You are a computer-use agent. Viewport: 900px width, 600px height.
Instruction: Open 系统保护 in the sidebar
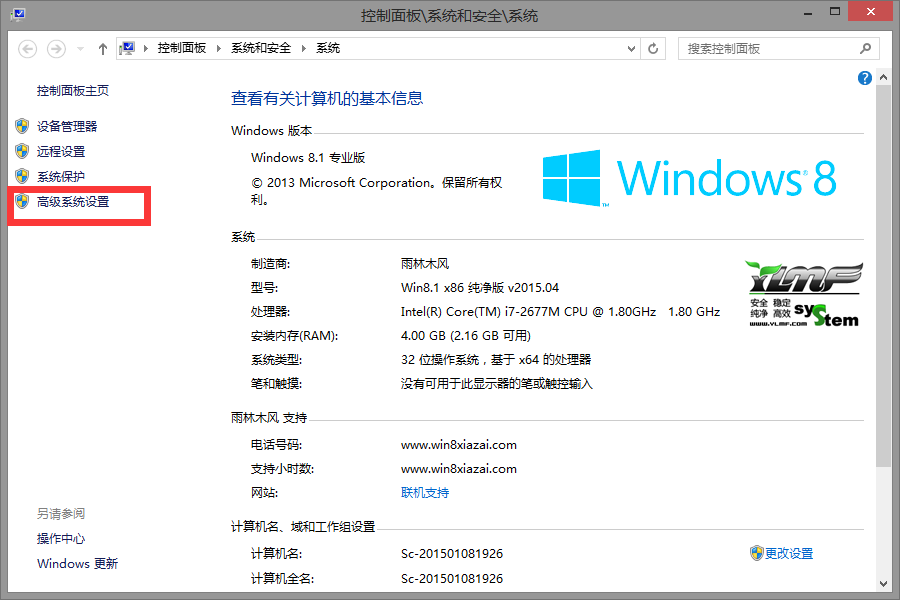point(61,177)
